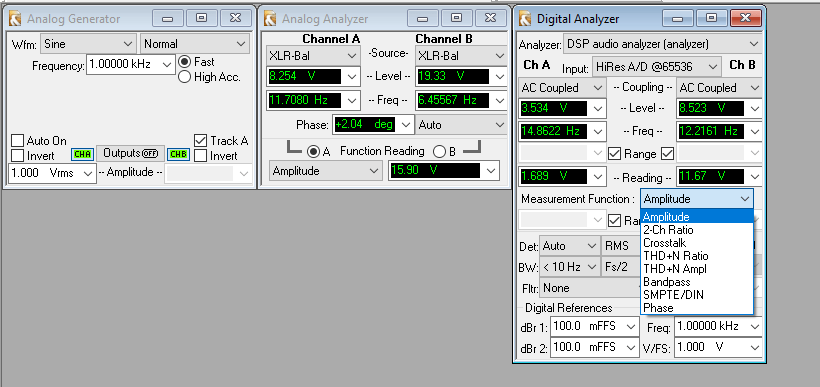This screenshot has height=387, width=820.
Task: Select Phase measurement function
Action: (697, 308)
